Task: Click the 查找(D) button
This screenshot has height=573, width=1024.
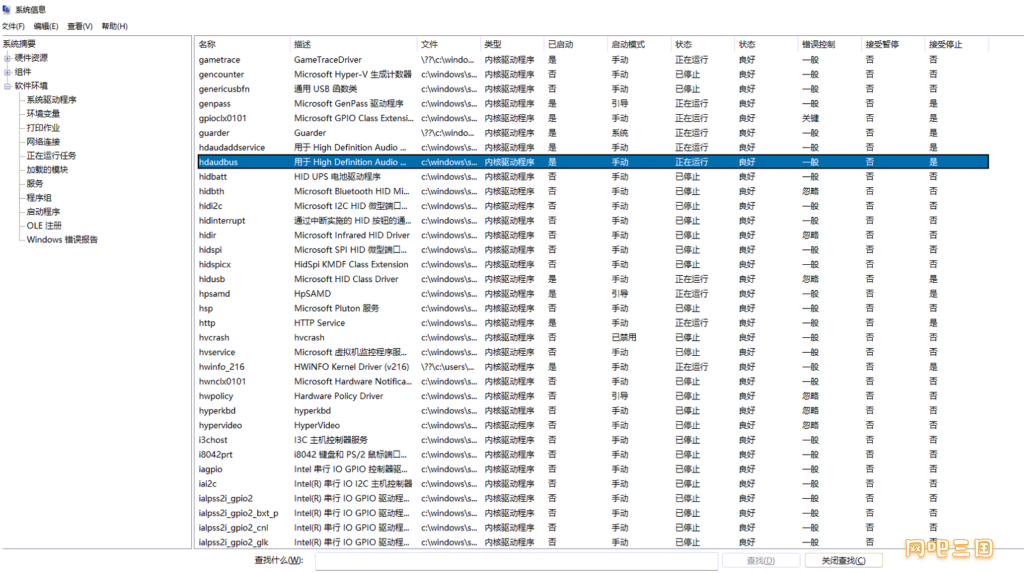Action: [761, 561]
